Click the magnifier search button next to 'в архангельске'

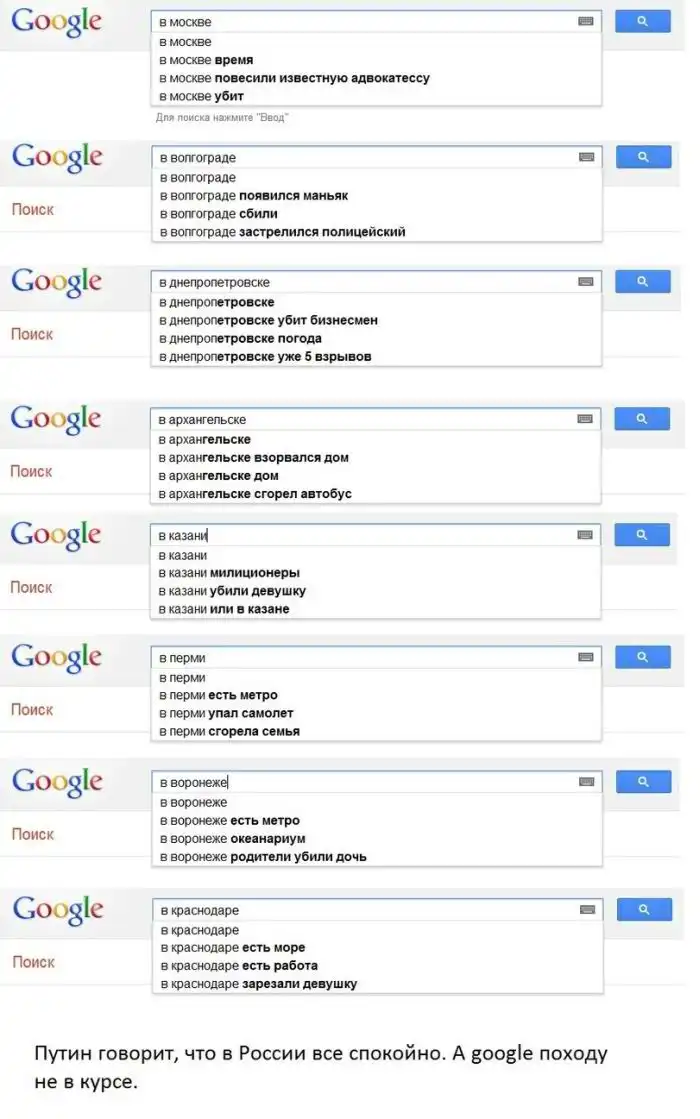click(x=642, y=419)
